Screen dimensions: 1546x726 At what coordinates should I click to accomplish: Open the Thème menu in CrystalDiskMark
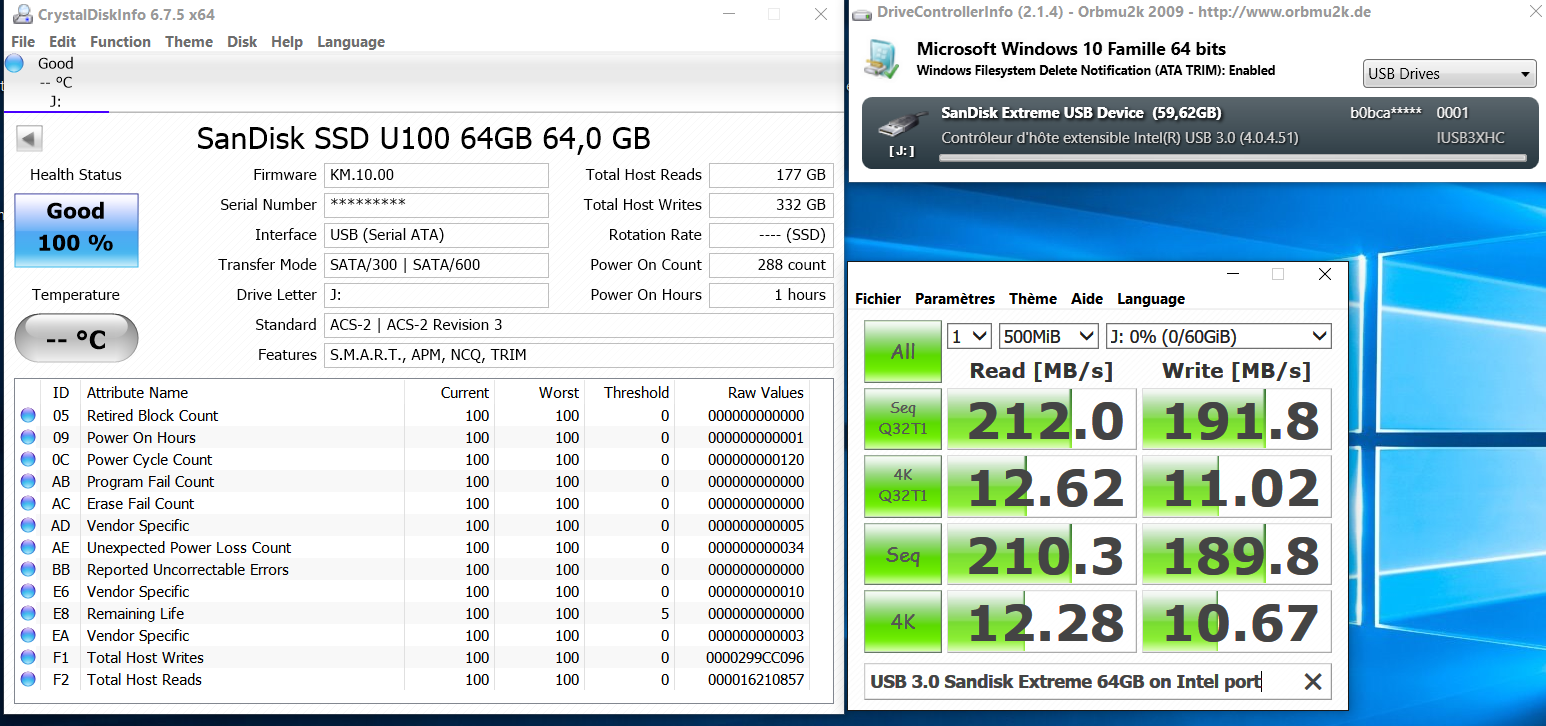pos(1033,299)
